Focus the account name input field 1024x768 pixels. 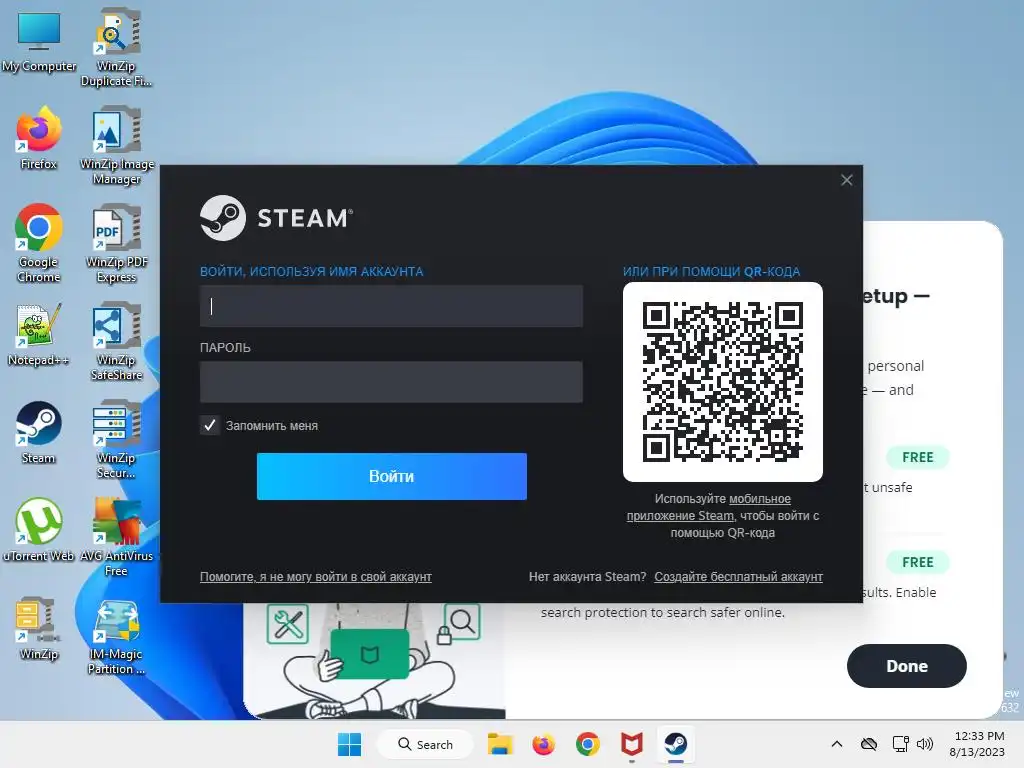[x=391, y=306]
